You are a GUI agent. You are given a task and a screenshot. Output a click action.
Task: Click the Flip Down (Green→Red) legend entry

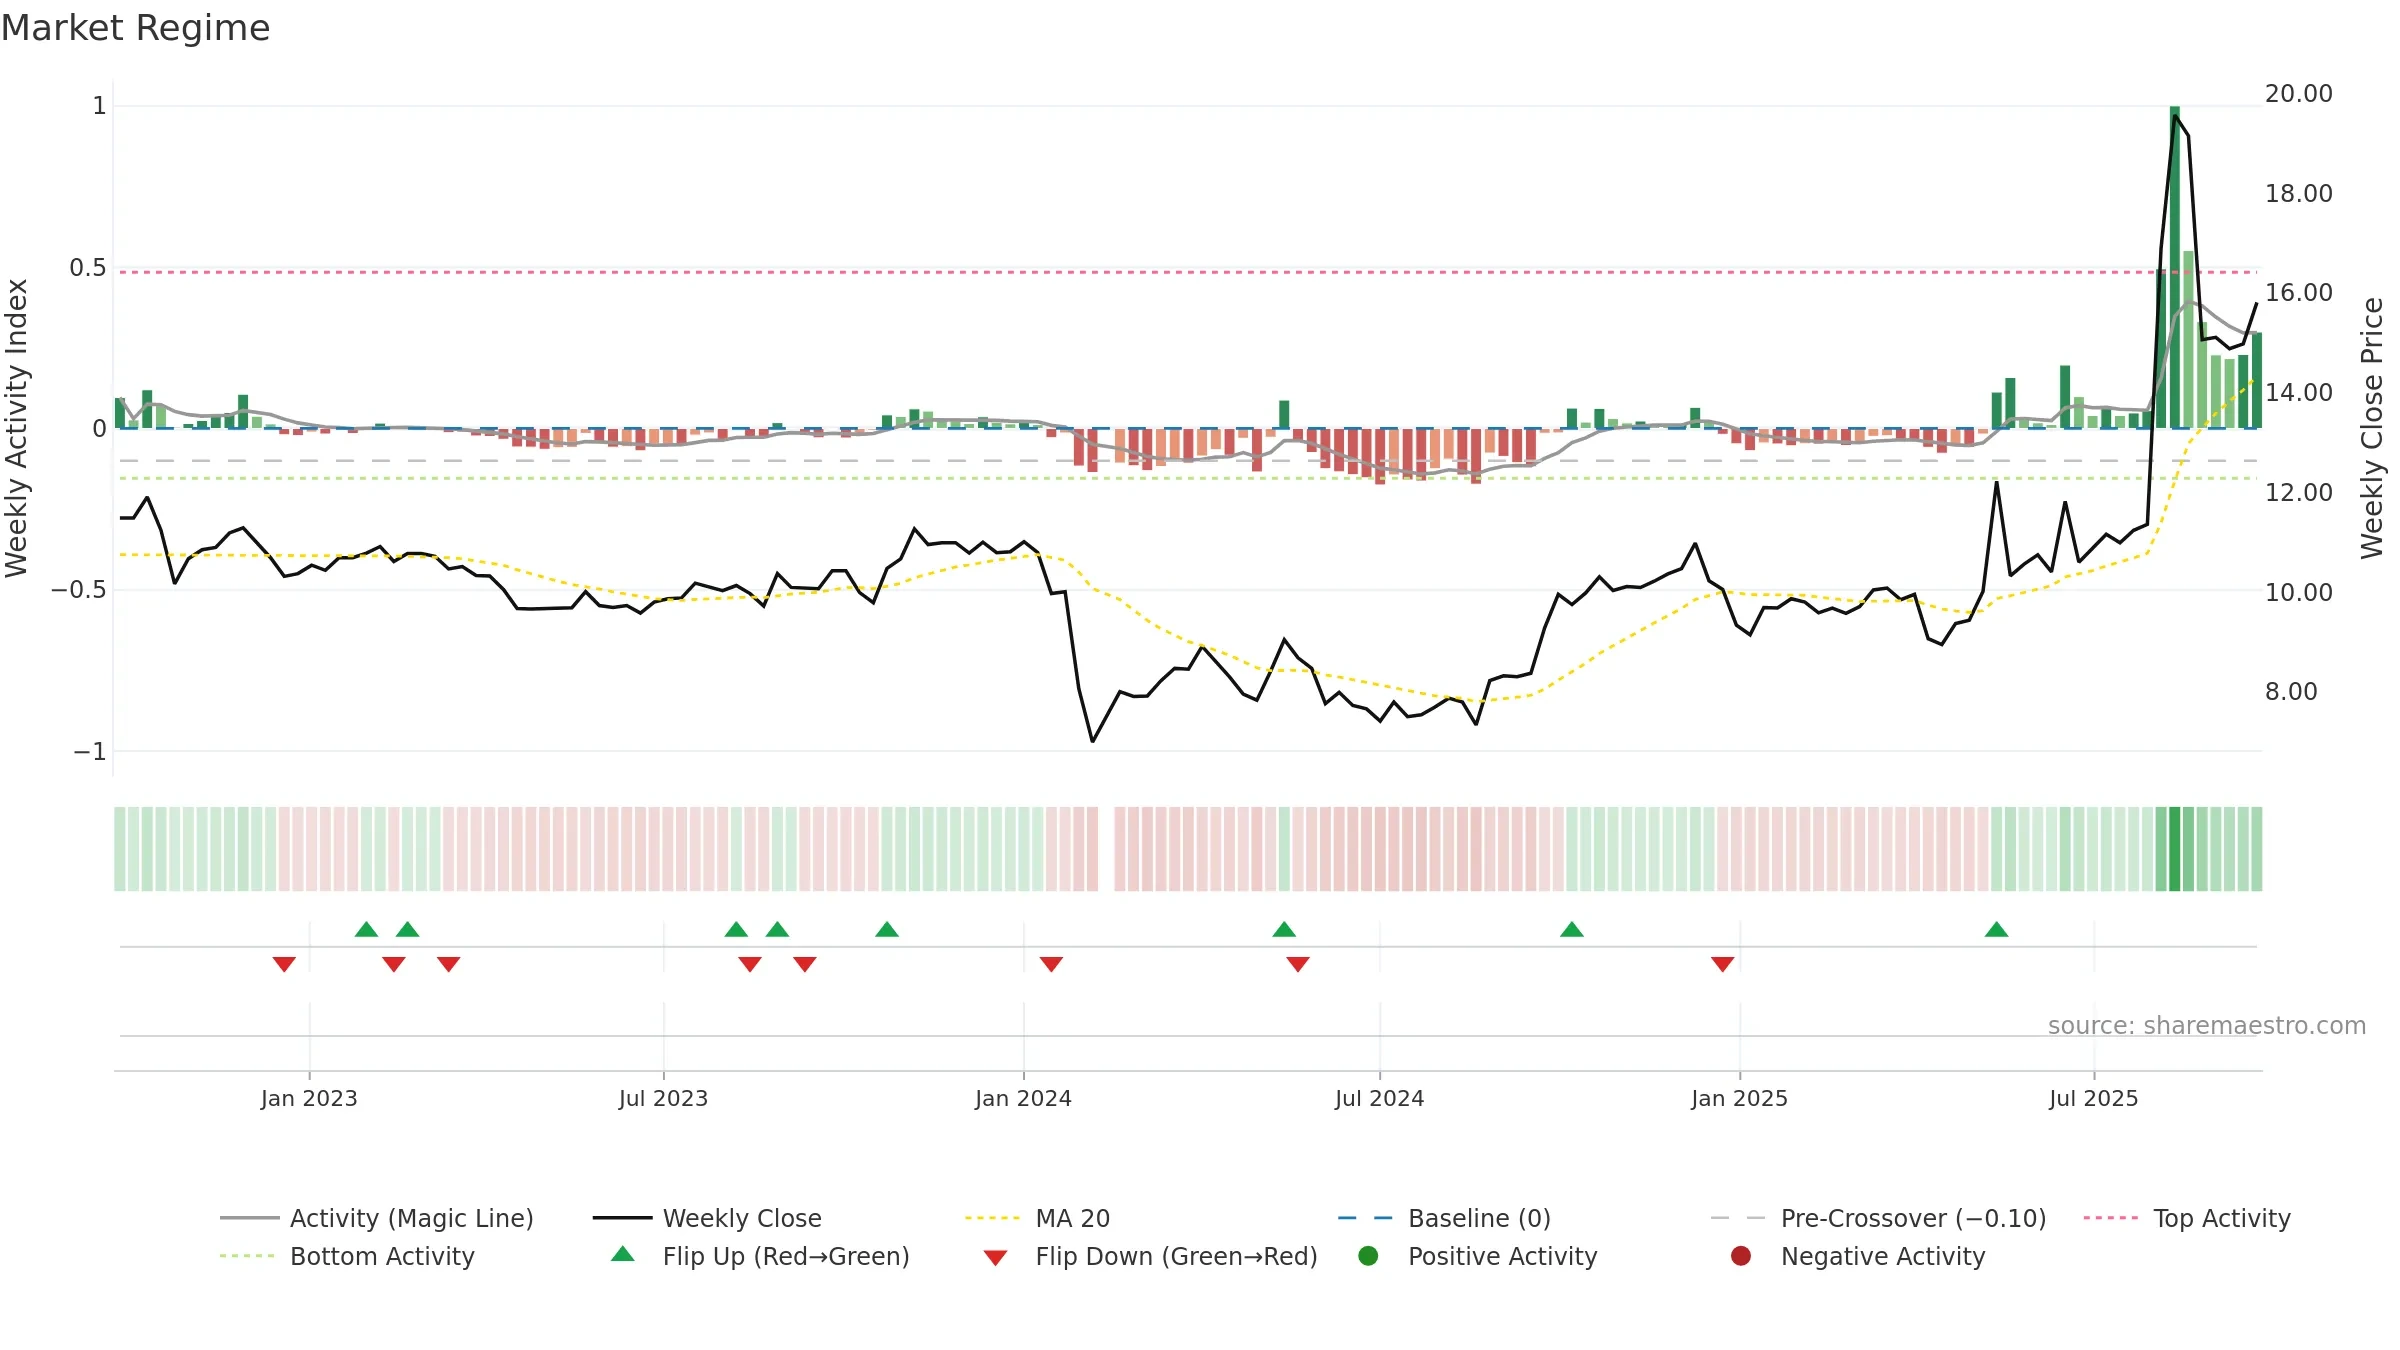pos(1150,1256)
